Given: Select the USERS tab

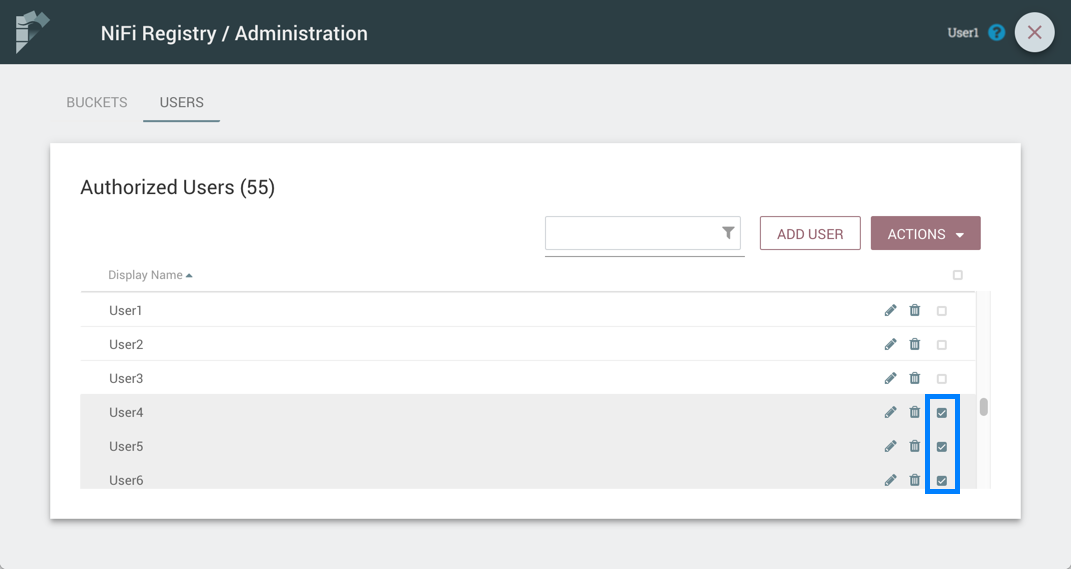Looking at the screenshot, I should pos(181,102).
